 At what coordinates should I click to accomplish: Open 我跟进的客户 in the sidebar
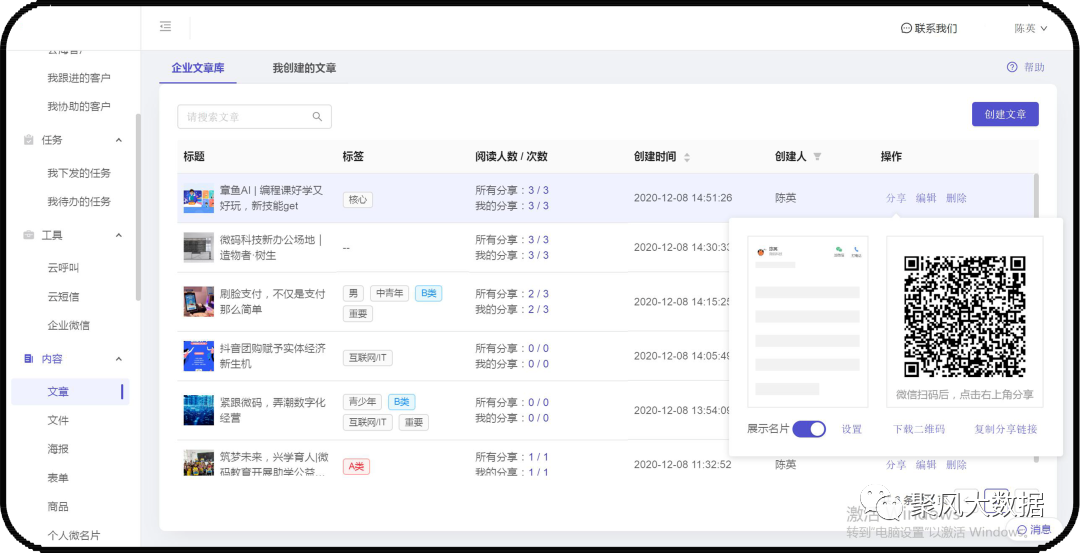pyautogui.click(x=79, y=78)
